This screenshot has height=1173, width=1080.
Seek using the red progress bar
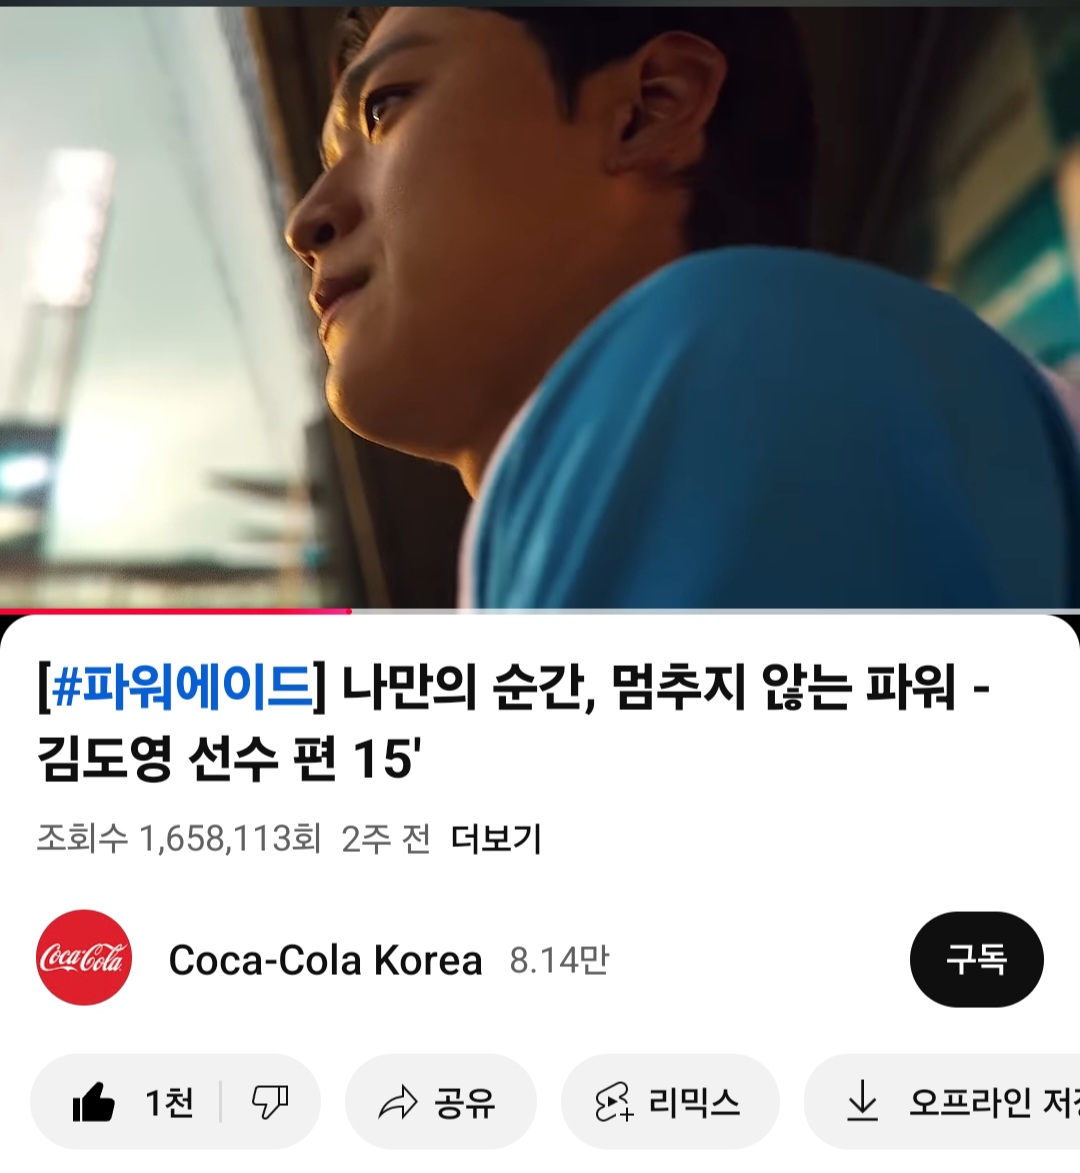point(176,611)
